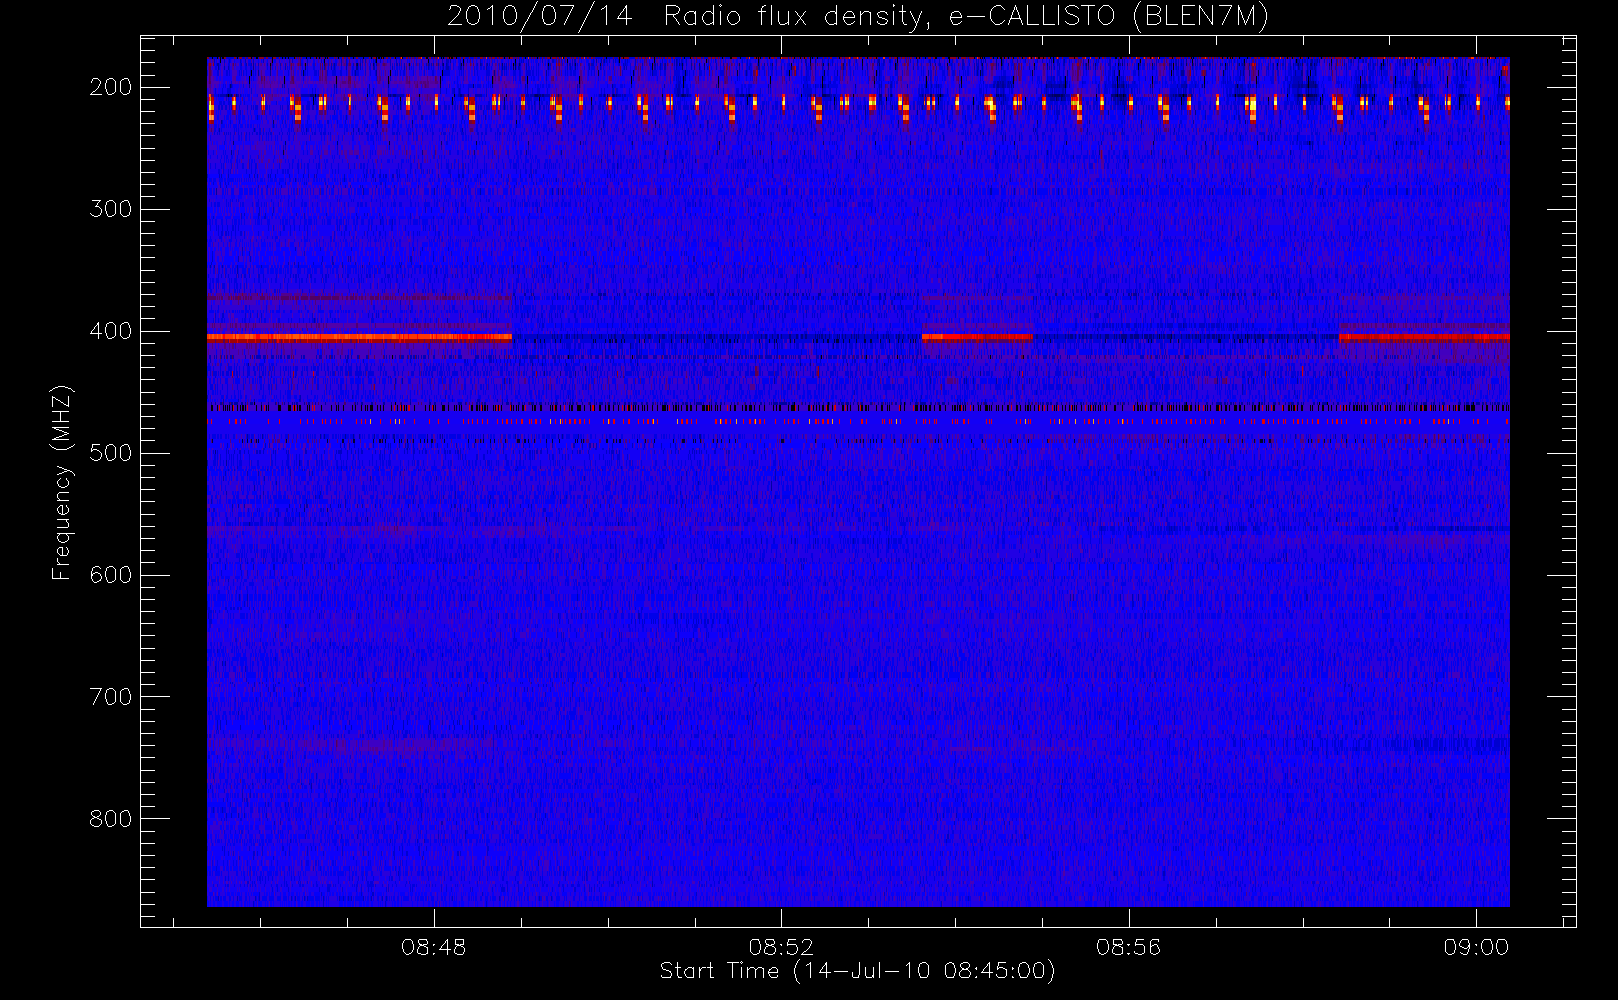Click the 08:52 time tick label
Image resolution: width=1618 pixels, height=1000 pixels.
(x=781, y=947)
